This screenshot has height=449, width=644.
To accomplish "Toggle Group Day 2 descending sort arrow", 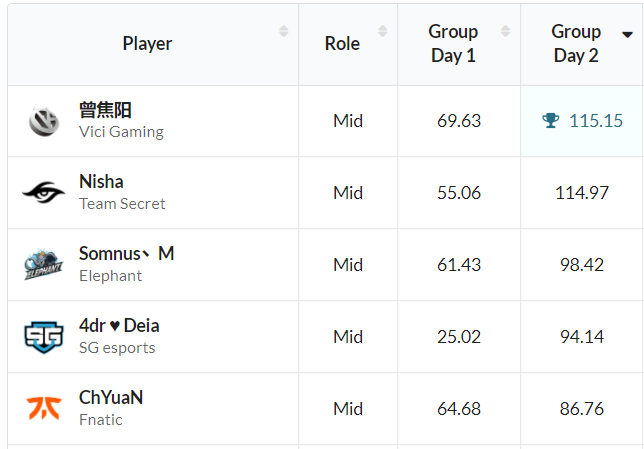I will point(627,33).
